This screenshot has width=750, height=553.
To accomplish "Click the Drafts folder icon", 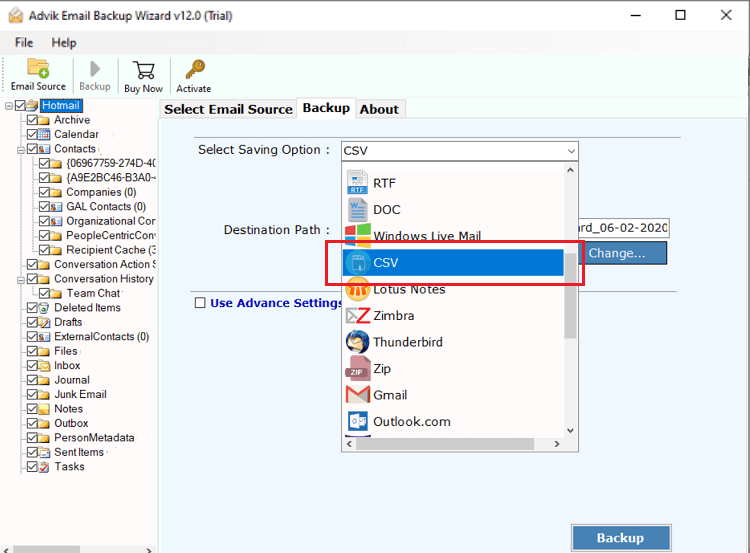I will tap(44, 322).
